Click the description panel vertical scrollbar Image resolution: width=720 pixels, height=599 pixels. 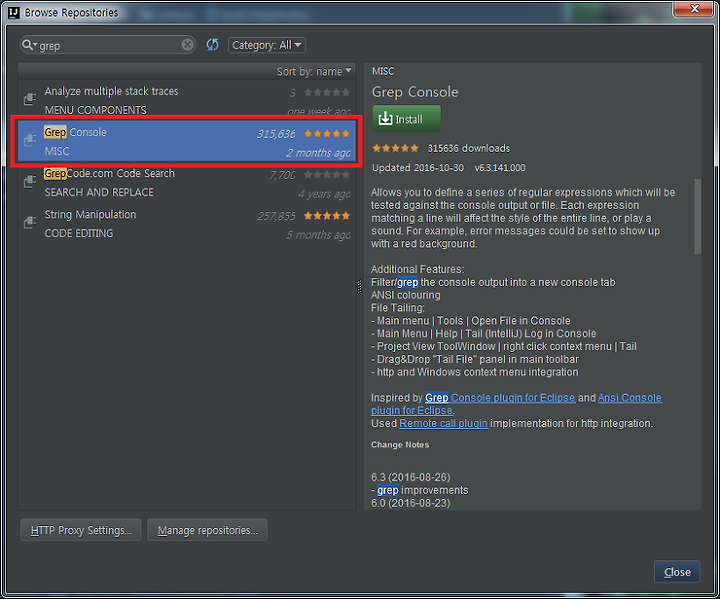698,216
